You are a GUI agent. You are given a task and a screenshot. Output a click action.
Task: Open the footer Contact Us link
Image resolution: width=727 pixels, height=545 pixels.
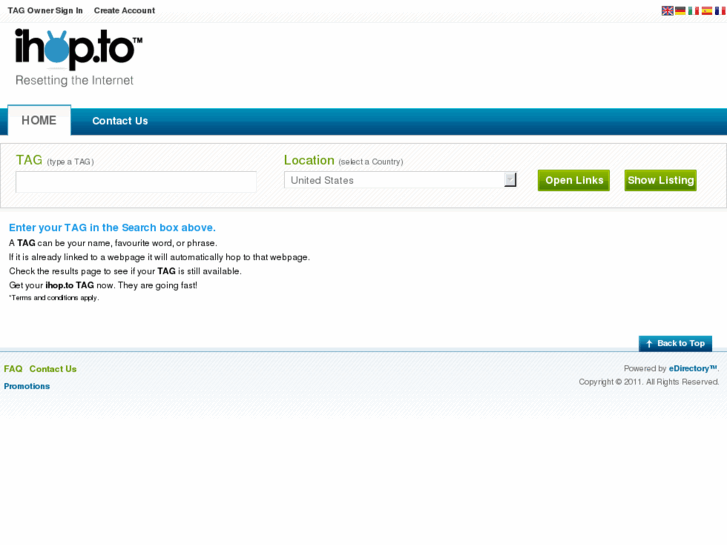(53, 369)
